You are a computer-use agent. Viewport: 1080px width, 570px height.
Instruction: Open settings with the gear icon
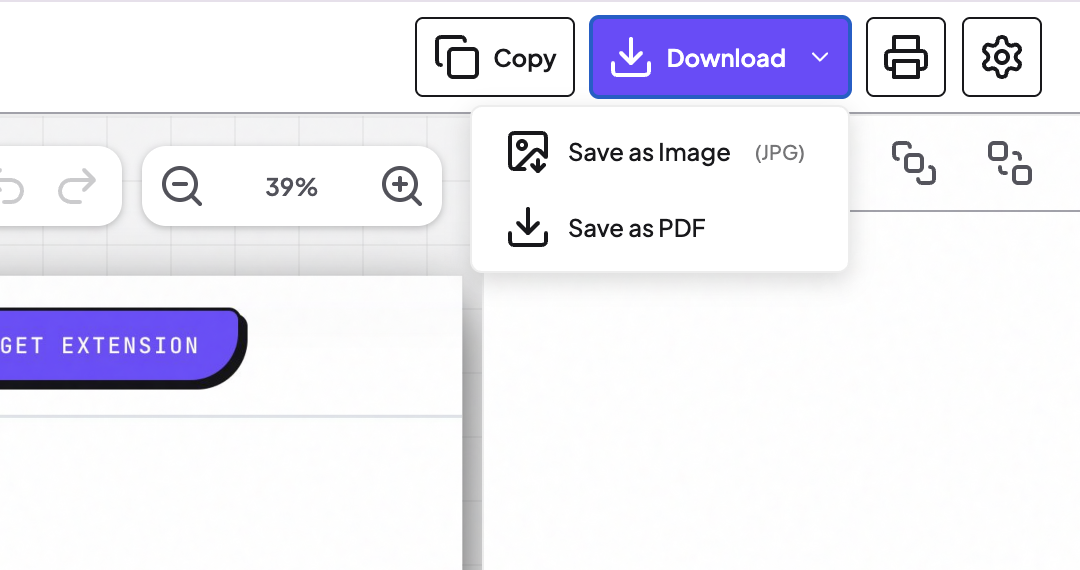point(1001,57)
